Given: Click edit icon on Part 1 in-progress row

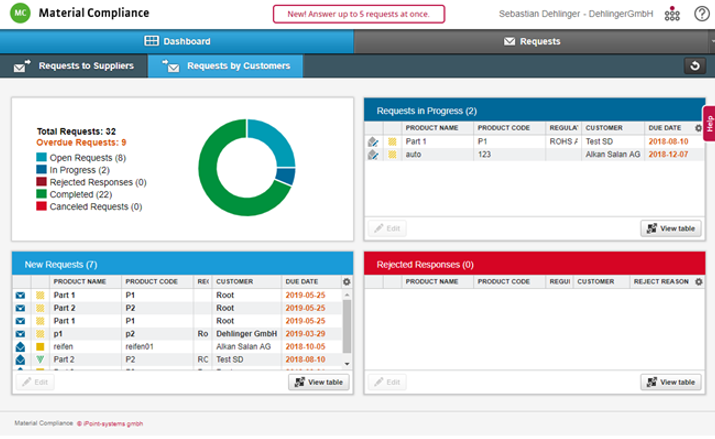Looking at the screenshot, I should (373, 142).
